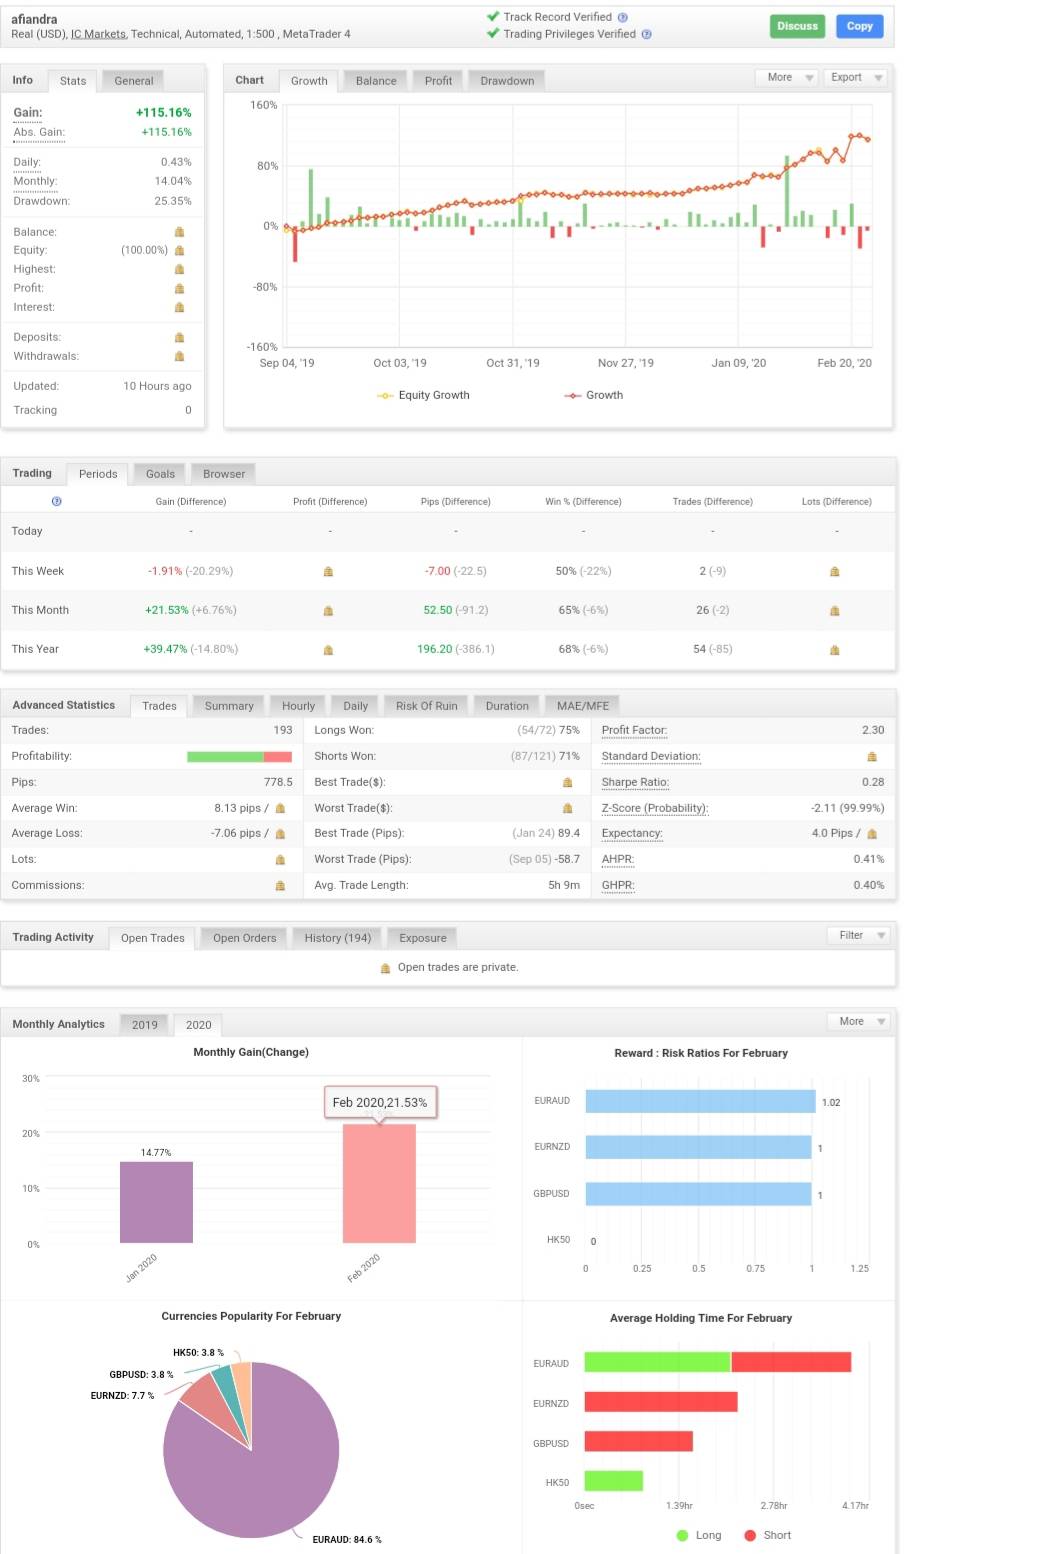Image resolution: width=1064 pixels, height=1554 pixels.
Task: Click the Profitability win-loss bar
Action: click(239, 757)
